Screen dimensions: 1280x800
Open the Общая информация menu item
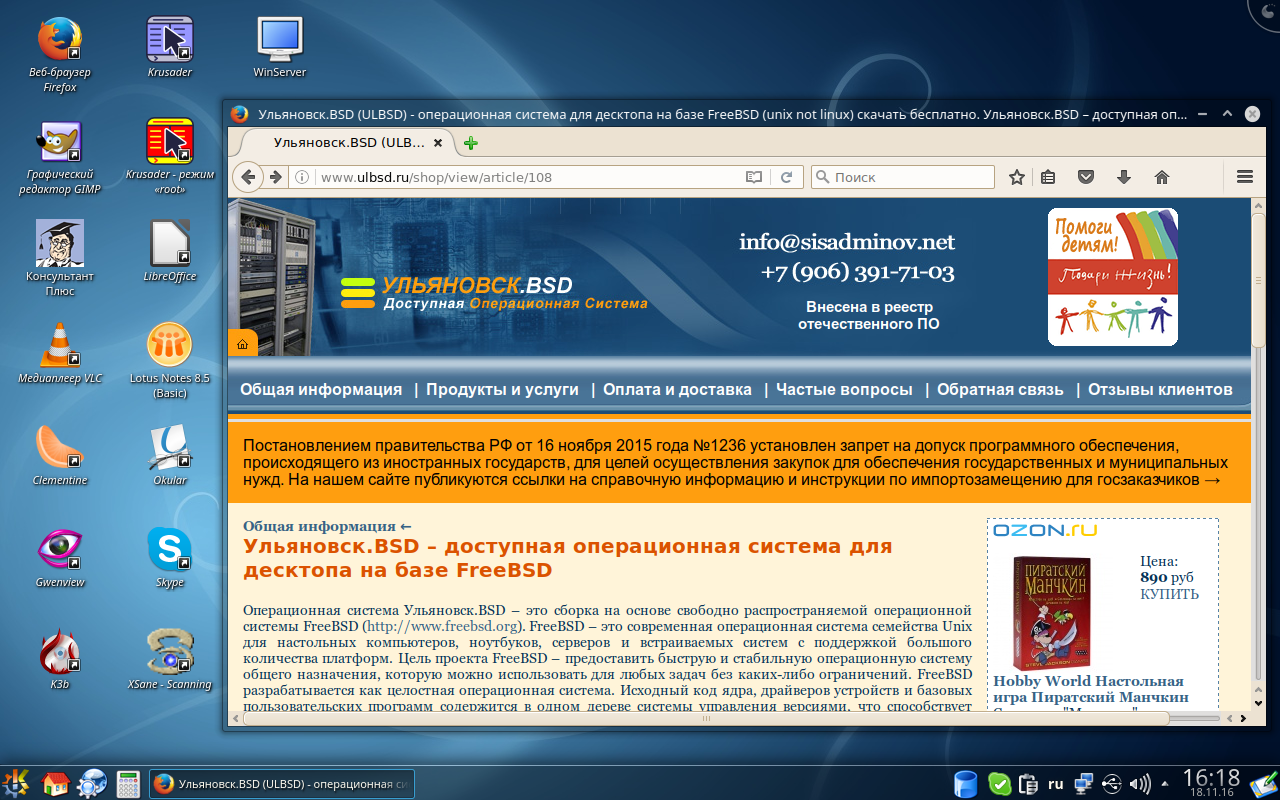pos(321,390)
